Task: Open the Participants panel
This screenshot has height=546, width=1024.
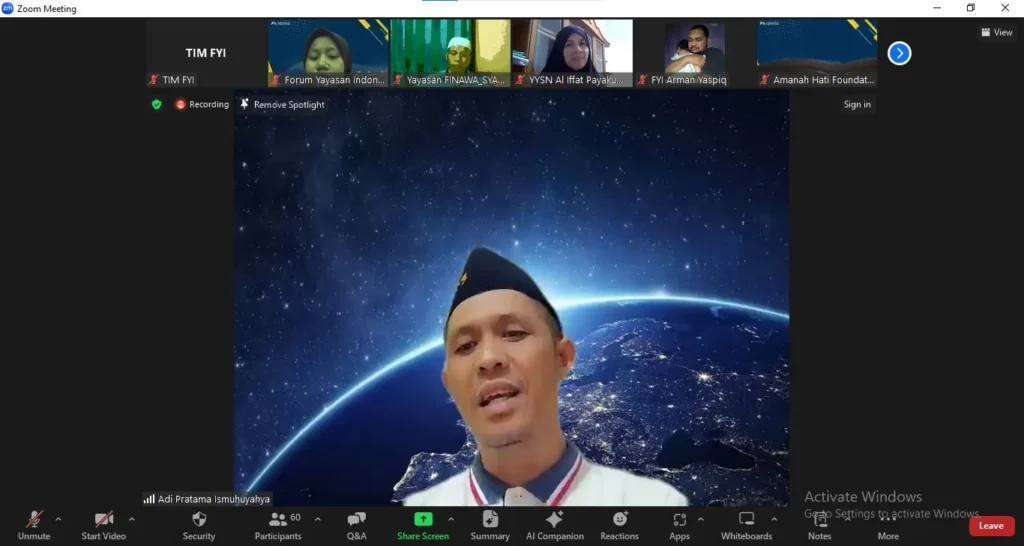Action: pos(278,526)
